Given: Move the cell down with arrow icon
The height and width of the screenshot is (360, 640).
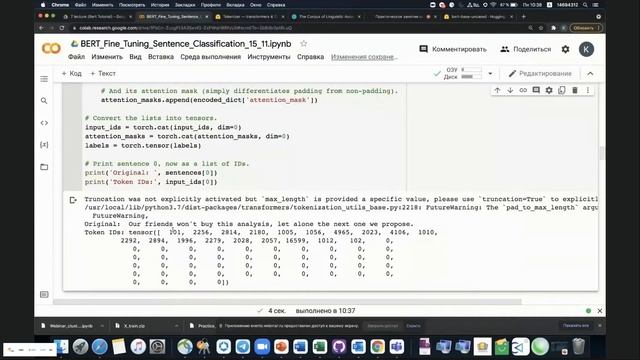Looking at the screenshot, I should click(510, 90).
